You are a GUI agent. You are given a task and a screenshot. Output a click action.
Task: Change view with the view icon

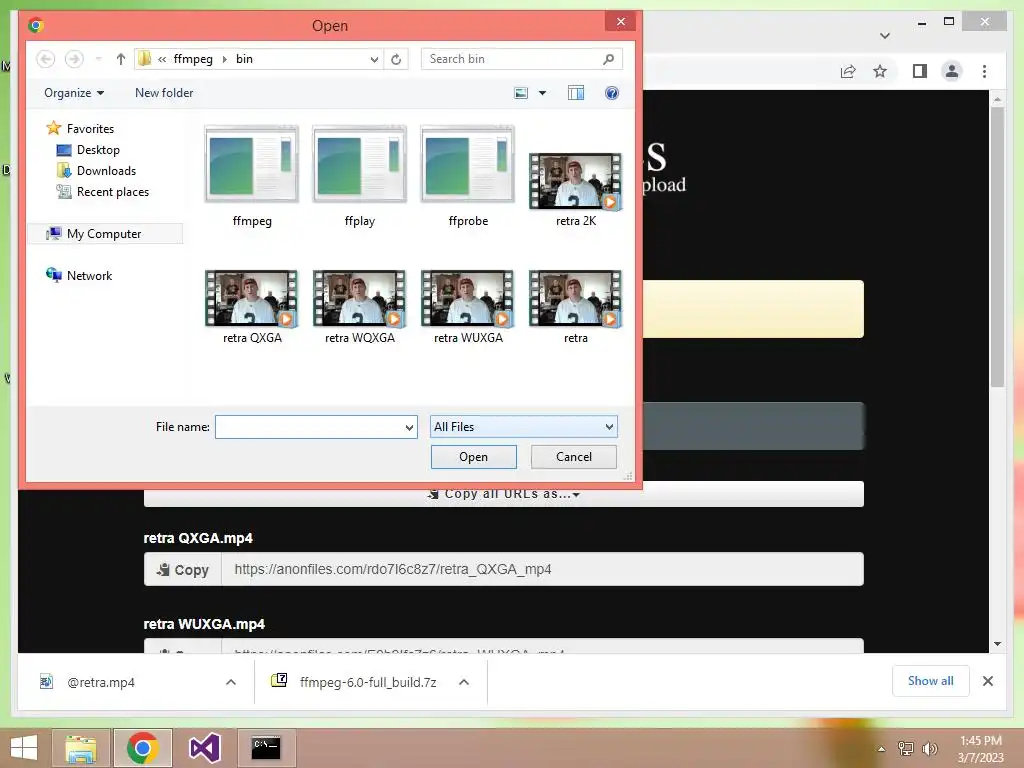coord(520,93)
